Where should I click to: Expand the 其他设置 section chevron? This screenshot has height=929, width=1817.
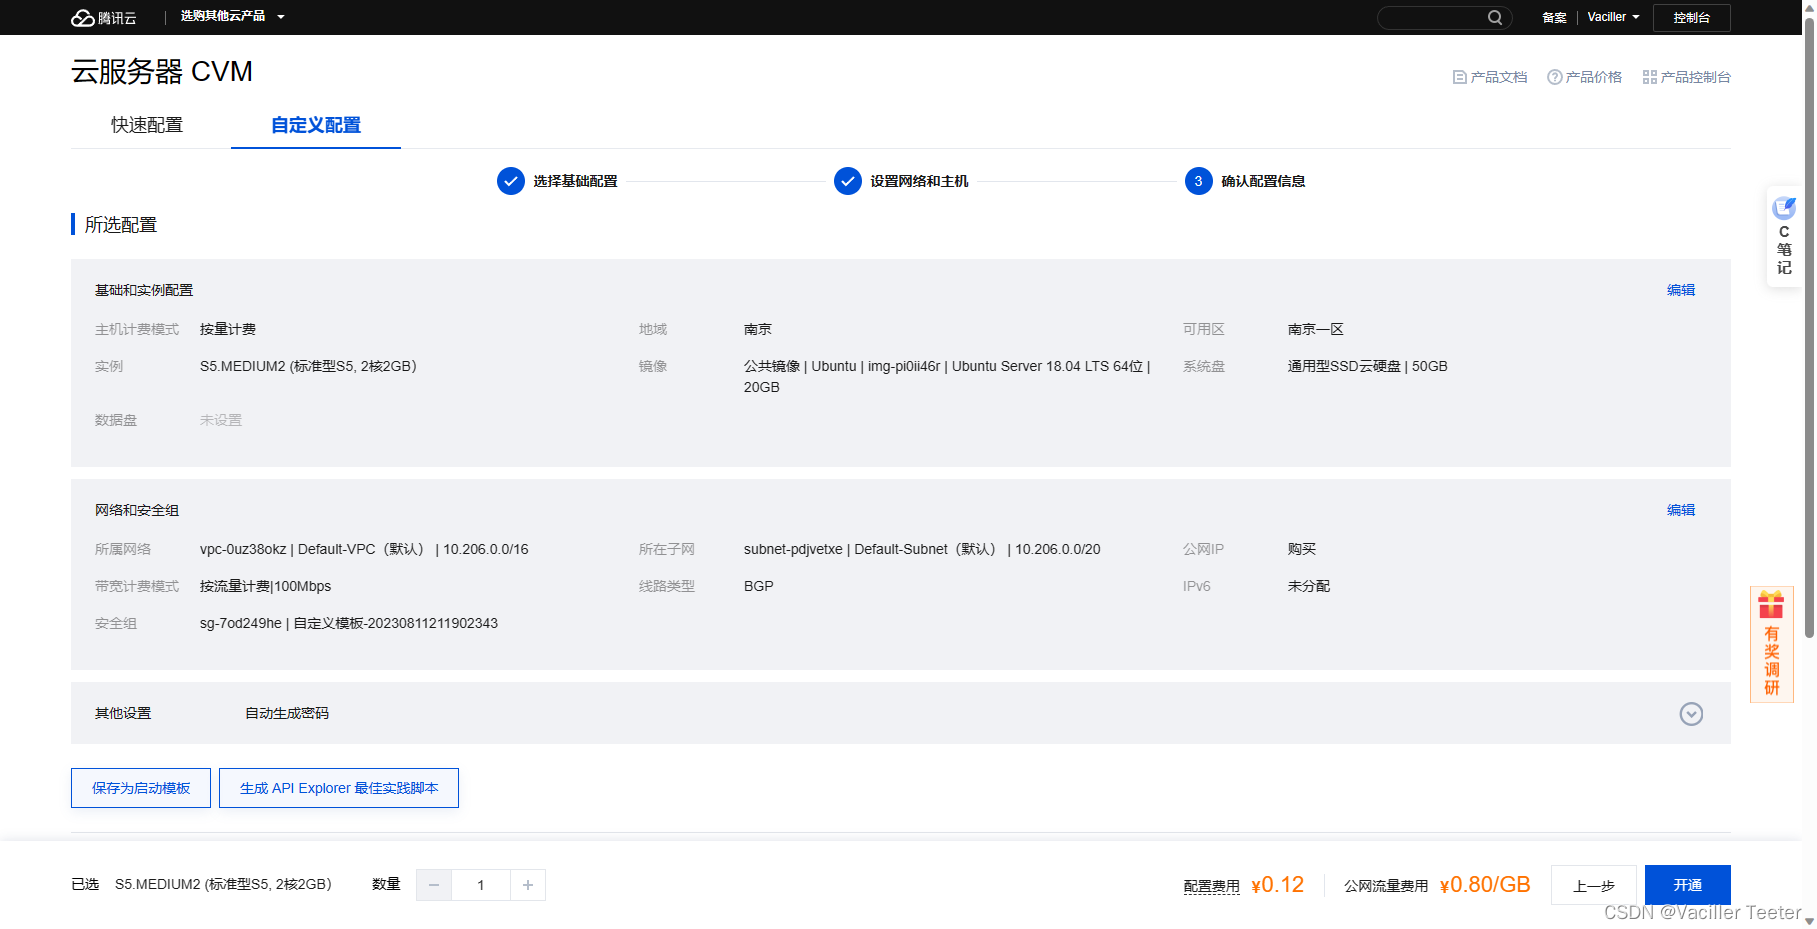[1691, 714]
